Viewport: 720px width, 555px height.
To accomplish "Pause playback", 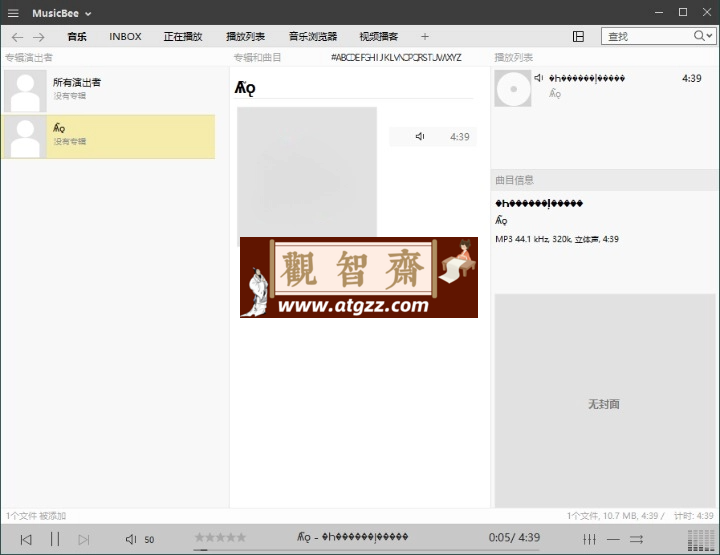I will (x=55, y=539).
